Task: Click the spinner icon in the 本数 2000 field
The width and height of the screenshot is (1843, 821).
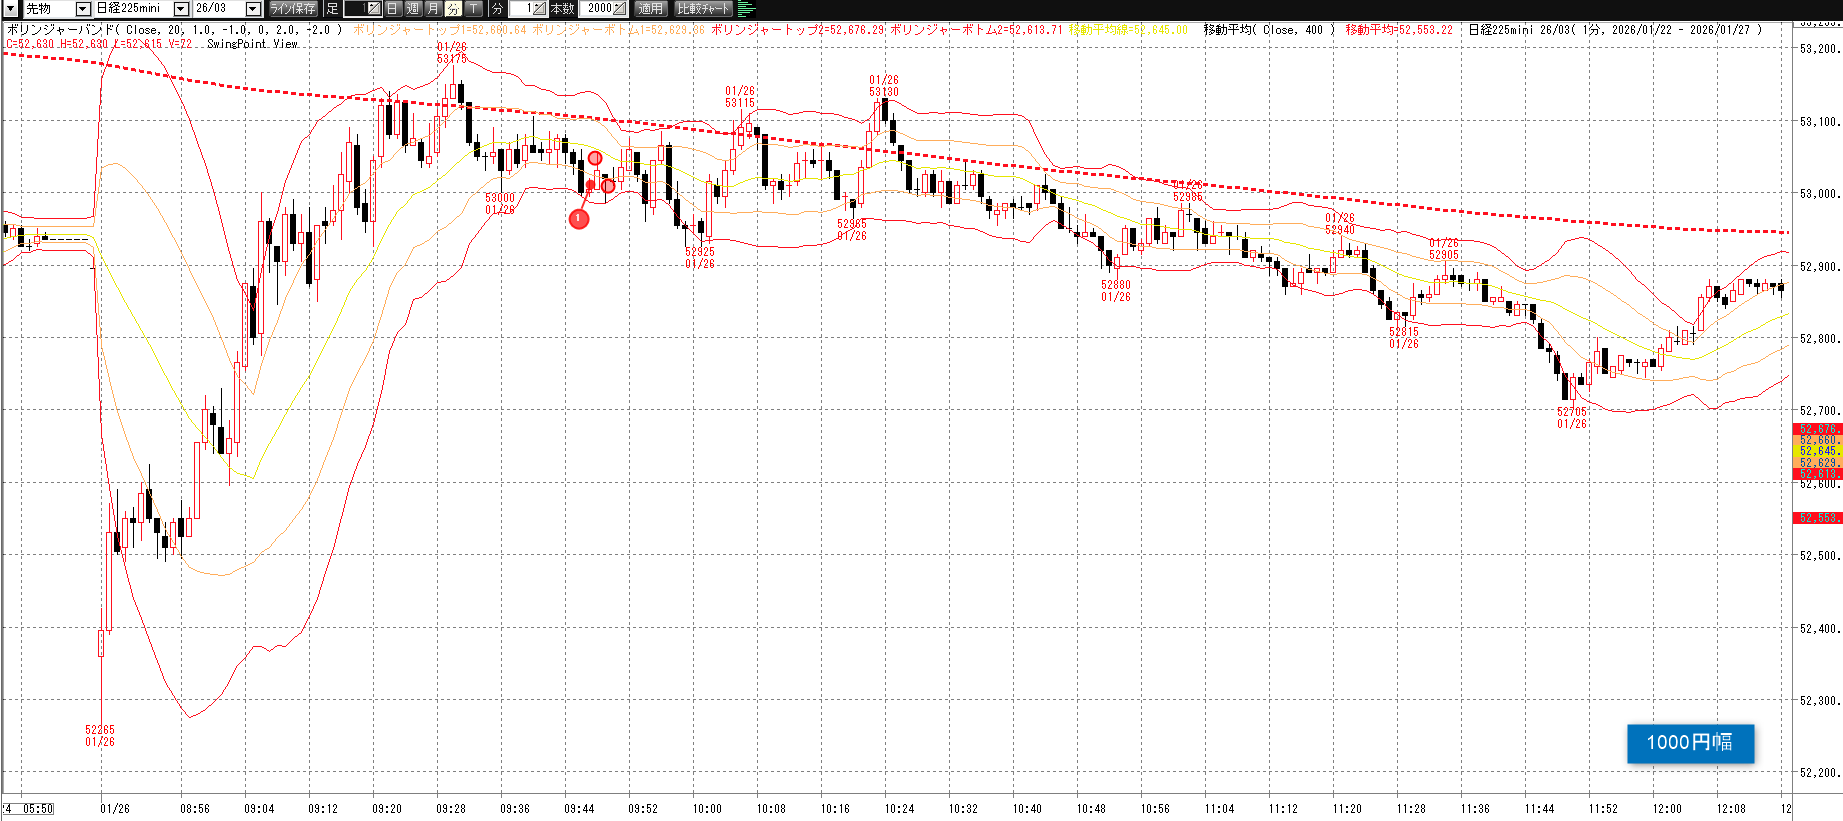Action: [x=620, y=9]
